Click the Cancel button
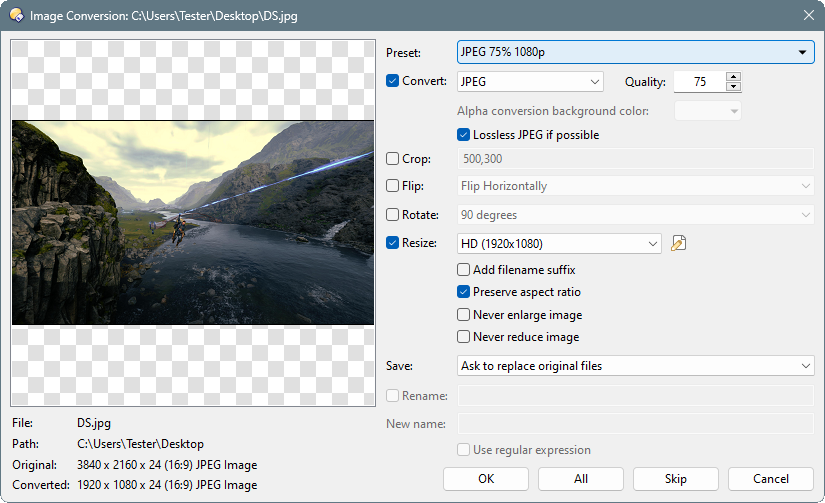This screenshot has width=825, height=503. pos(771,479)
